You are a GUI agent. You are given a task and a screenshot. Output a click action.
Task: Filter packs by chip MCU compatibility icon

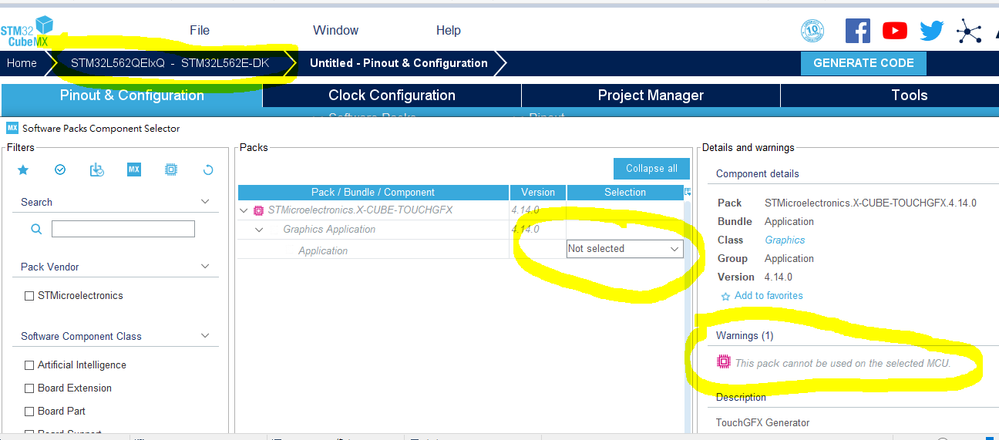(171, 169)
